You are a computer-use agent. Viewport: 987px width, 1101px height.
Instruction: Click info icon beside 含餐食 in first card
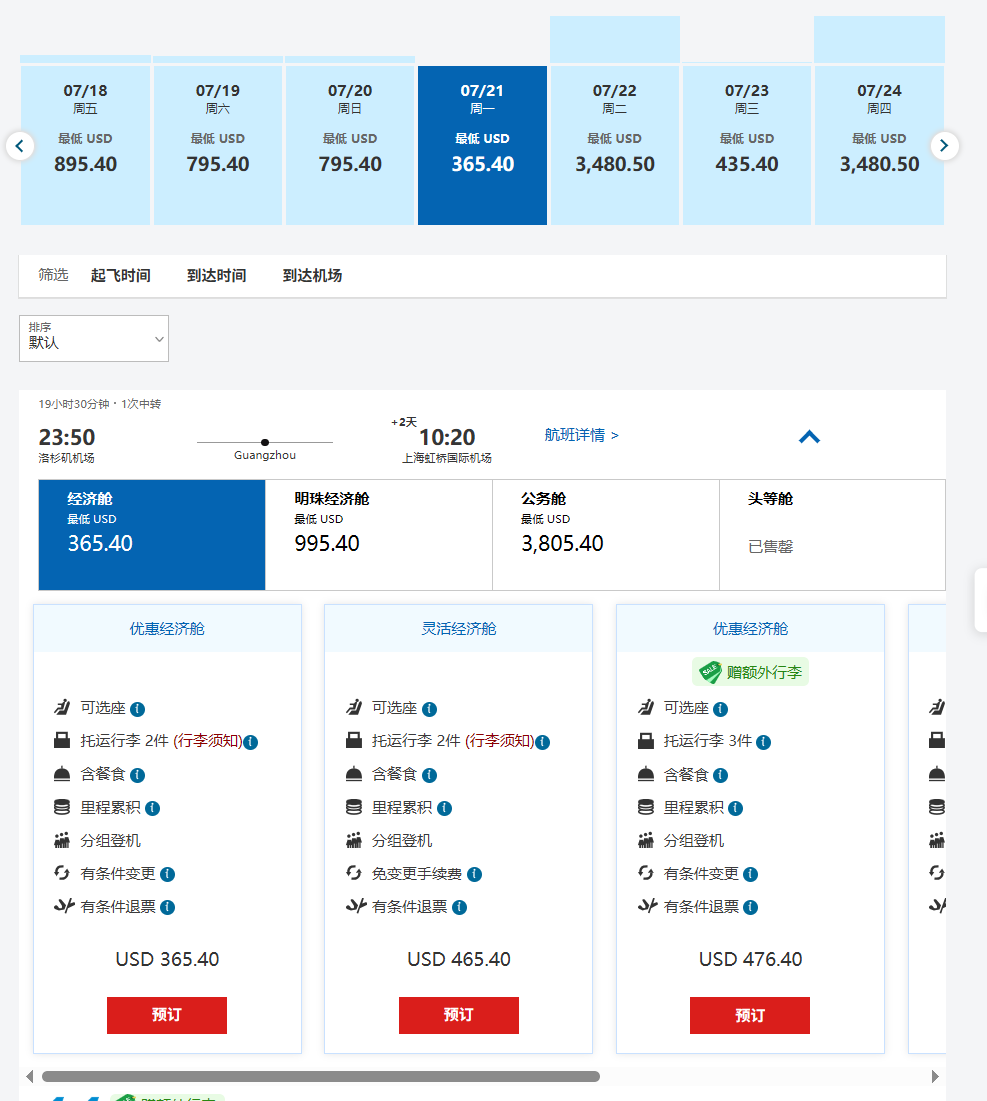tap(138, 775)
